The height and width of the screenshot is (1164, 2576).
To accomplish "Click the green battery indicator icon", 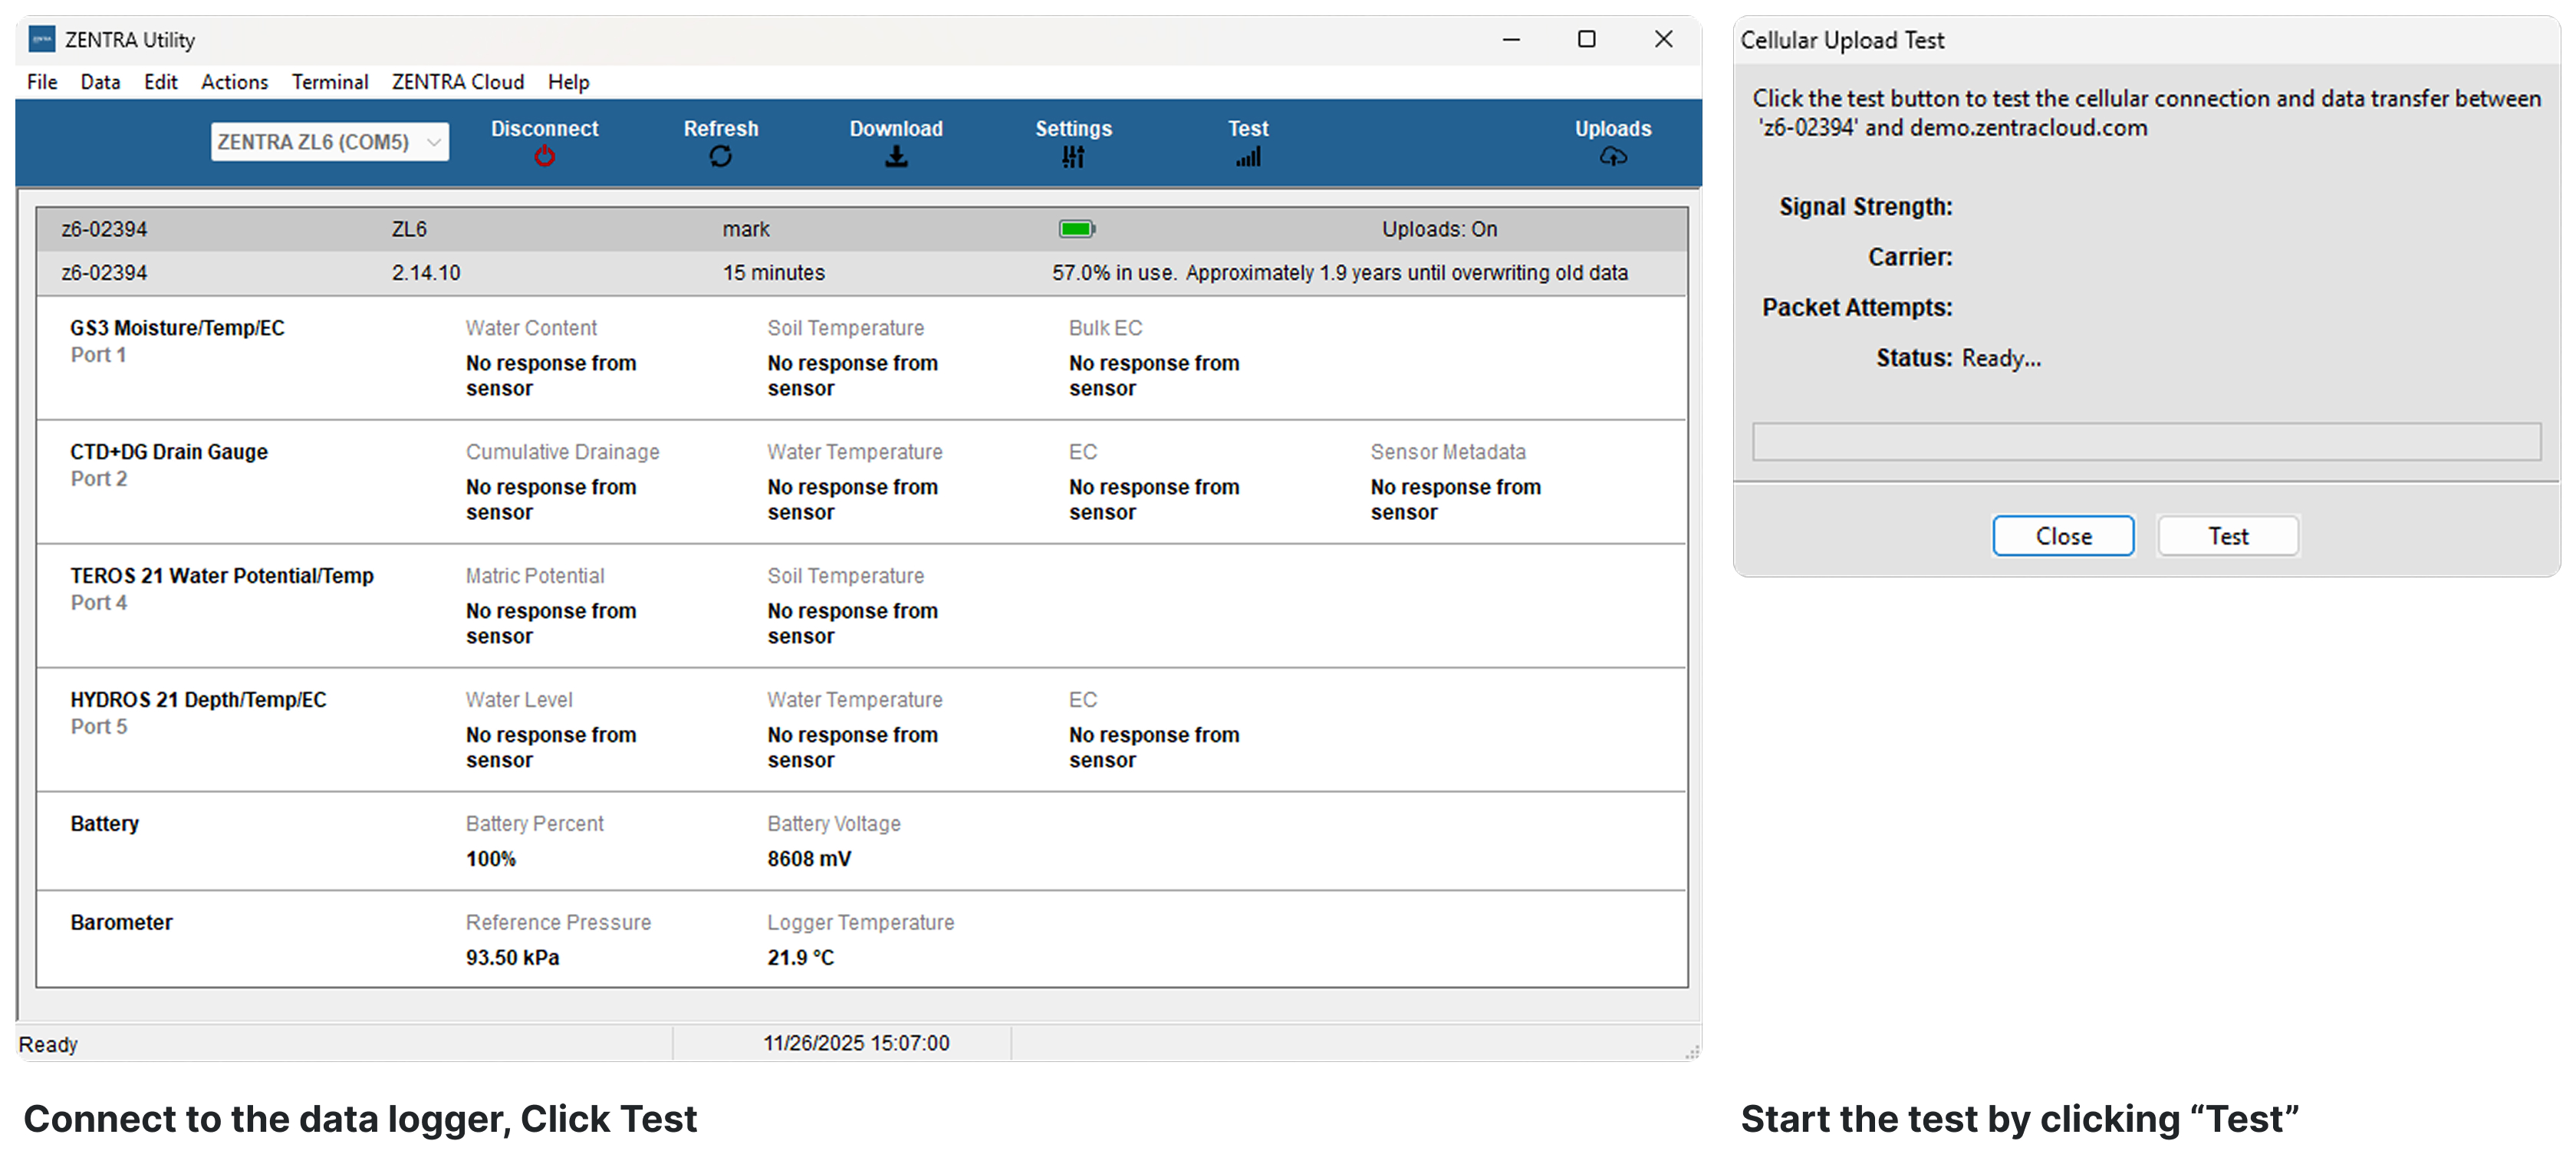I will [x=1077, y=229].
